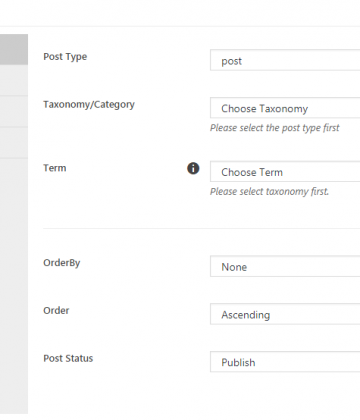
Task: Open the OrderBy dropdown set to None
Action: pyautogui.click(x=285, y=266)
